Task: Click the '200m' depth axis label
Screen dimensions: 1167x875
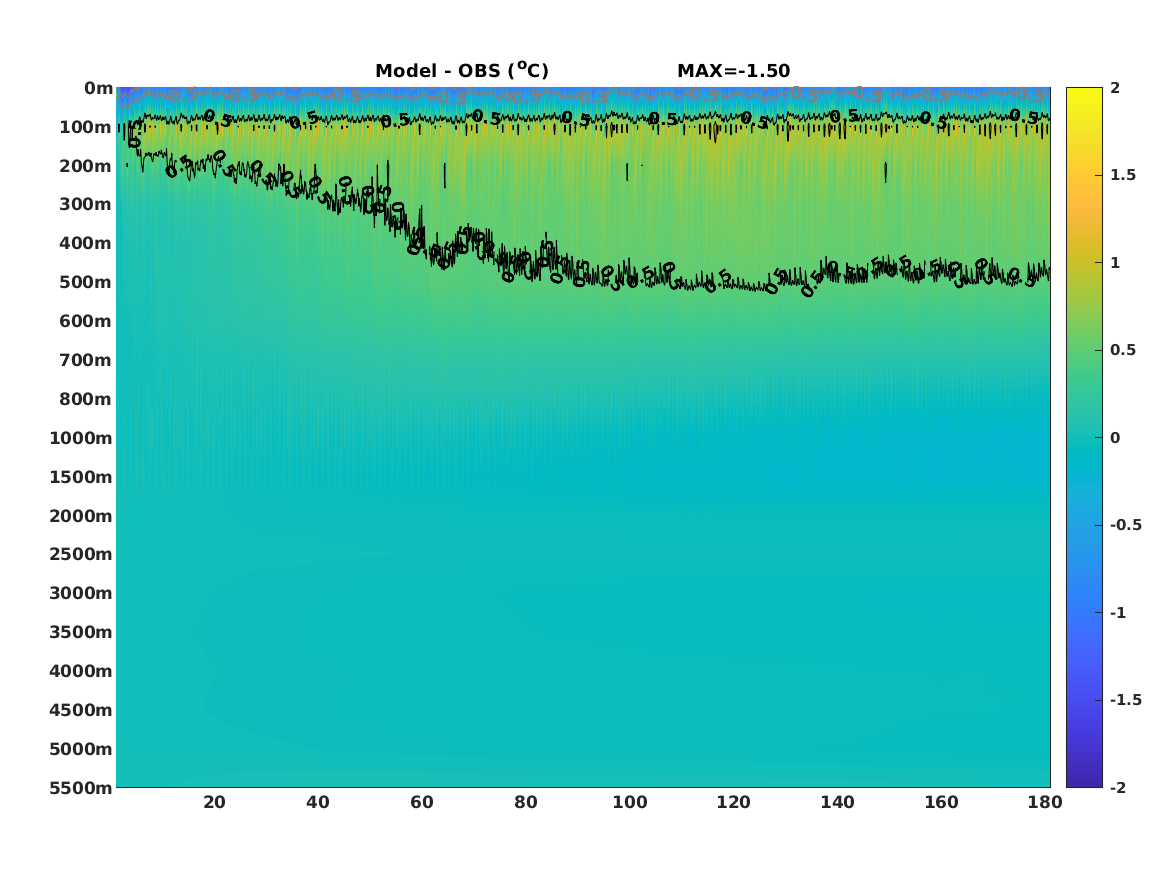Action: point(86,166)
